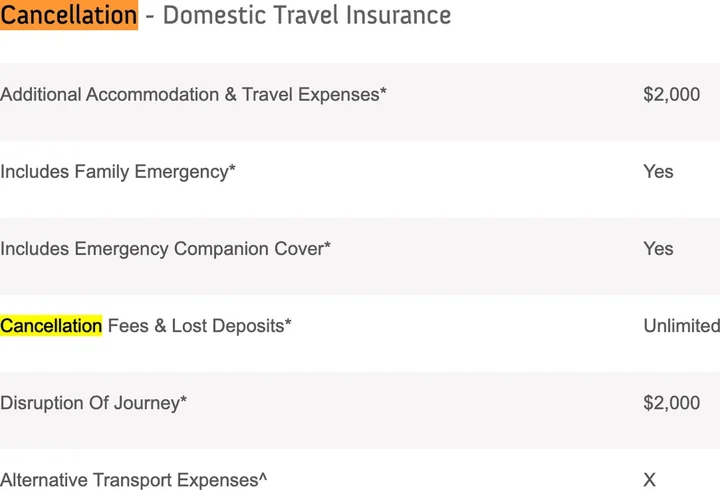The height and width of the screenshot is (490, 720).
Task: Click asterisk after Disruption Of Journey
Action: tap(183, 401)
